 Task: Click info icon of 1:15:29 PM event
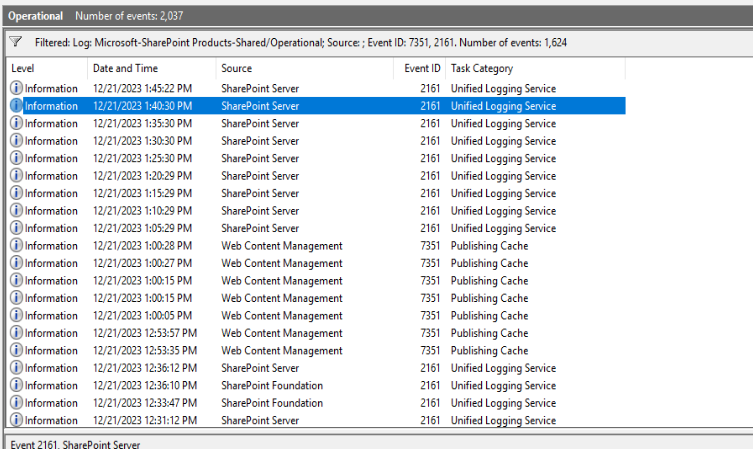coord(16,193)
